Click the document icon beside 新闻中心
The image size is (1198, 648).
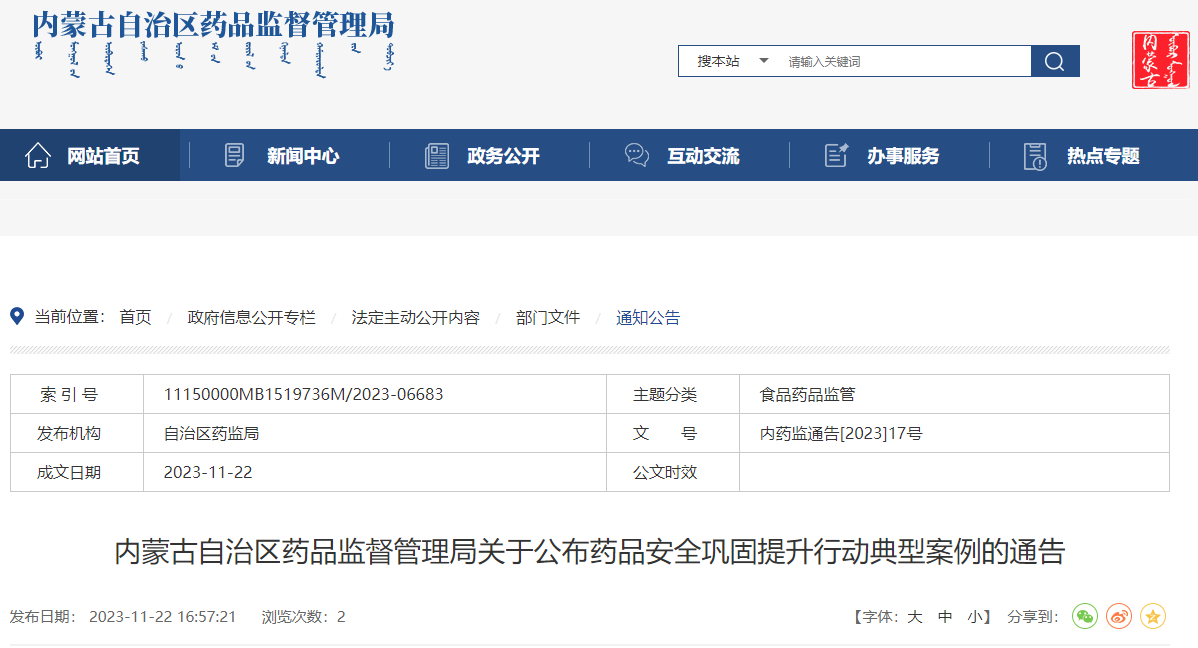coord(235,156)
